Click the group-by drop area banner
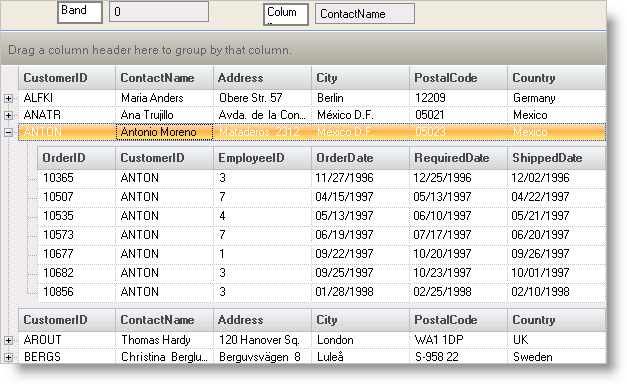This screenshot has width=627, height=384. click(x=304, y=50)
